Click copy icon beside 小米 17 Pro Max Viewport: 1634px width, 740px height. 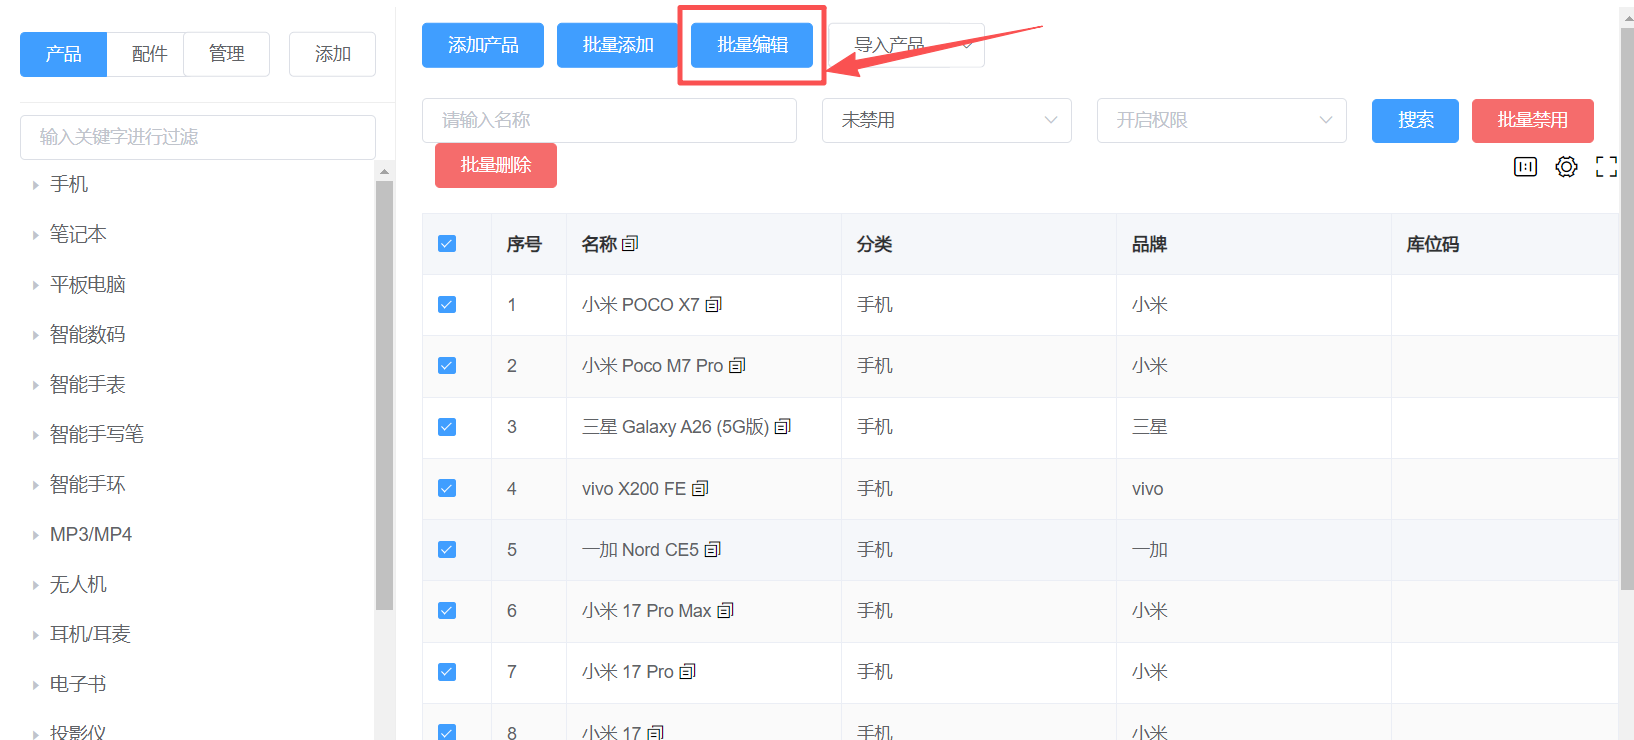[x=726, y=611]
